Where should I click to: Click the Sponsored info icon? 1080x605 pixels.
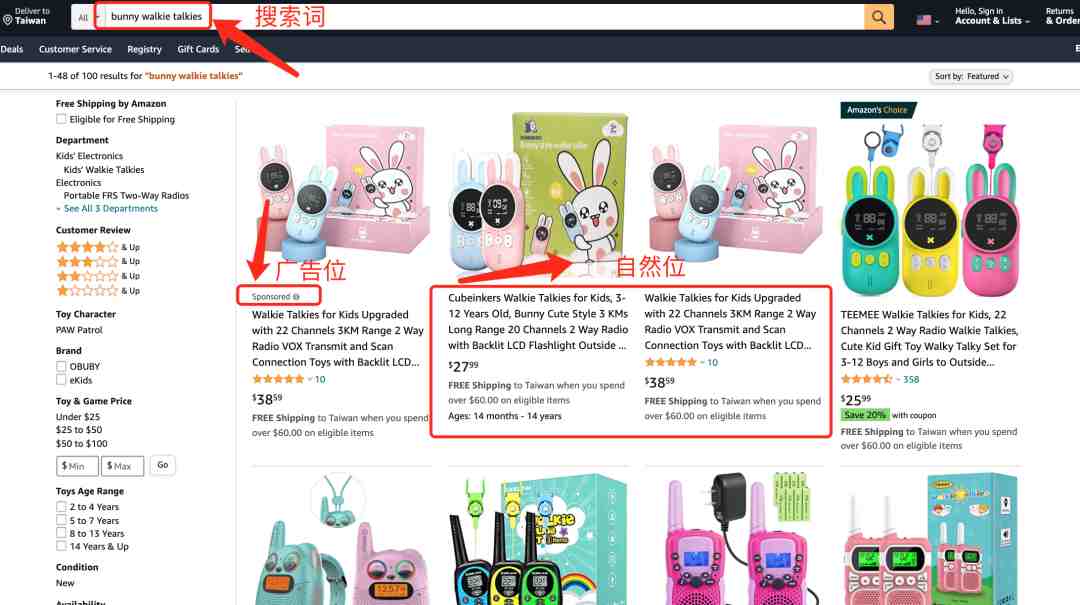[x=296, y=297]
